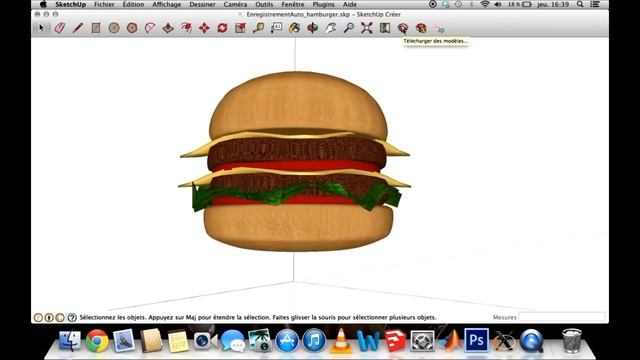Open the Fichier menu
The width and height of the screenshot is (640, 360).
tap(104, 4)
